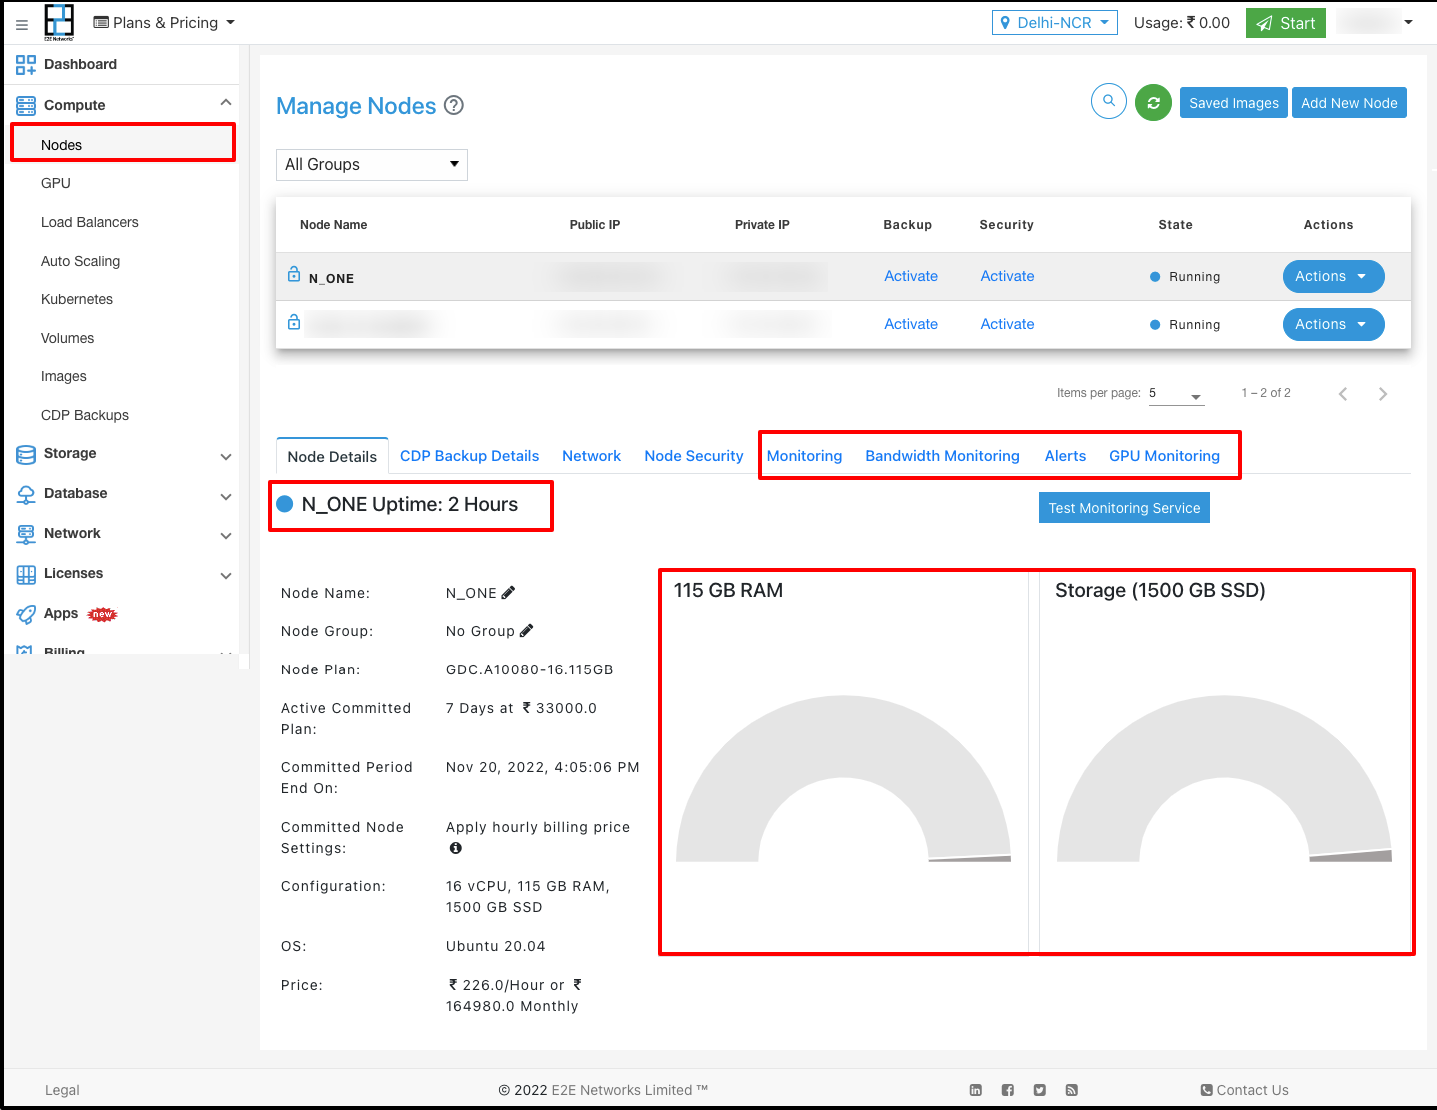Activate Backup for second node
This screenshot has width=1437, height=1110.
911,324
